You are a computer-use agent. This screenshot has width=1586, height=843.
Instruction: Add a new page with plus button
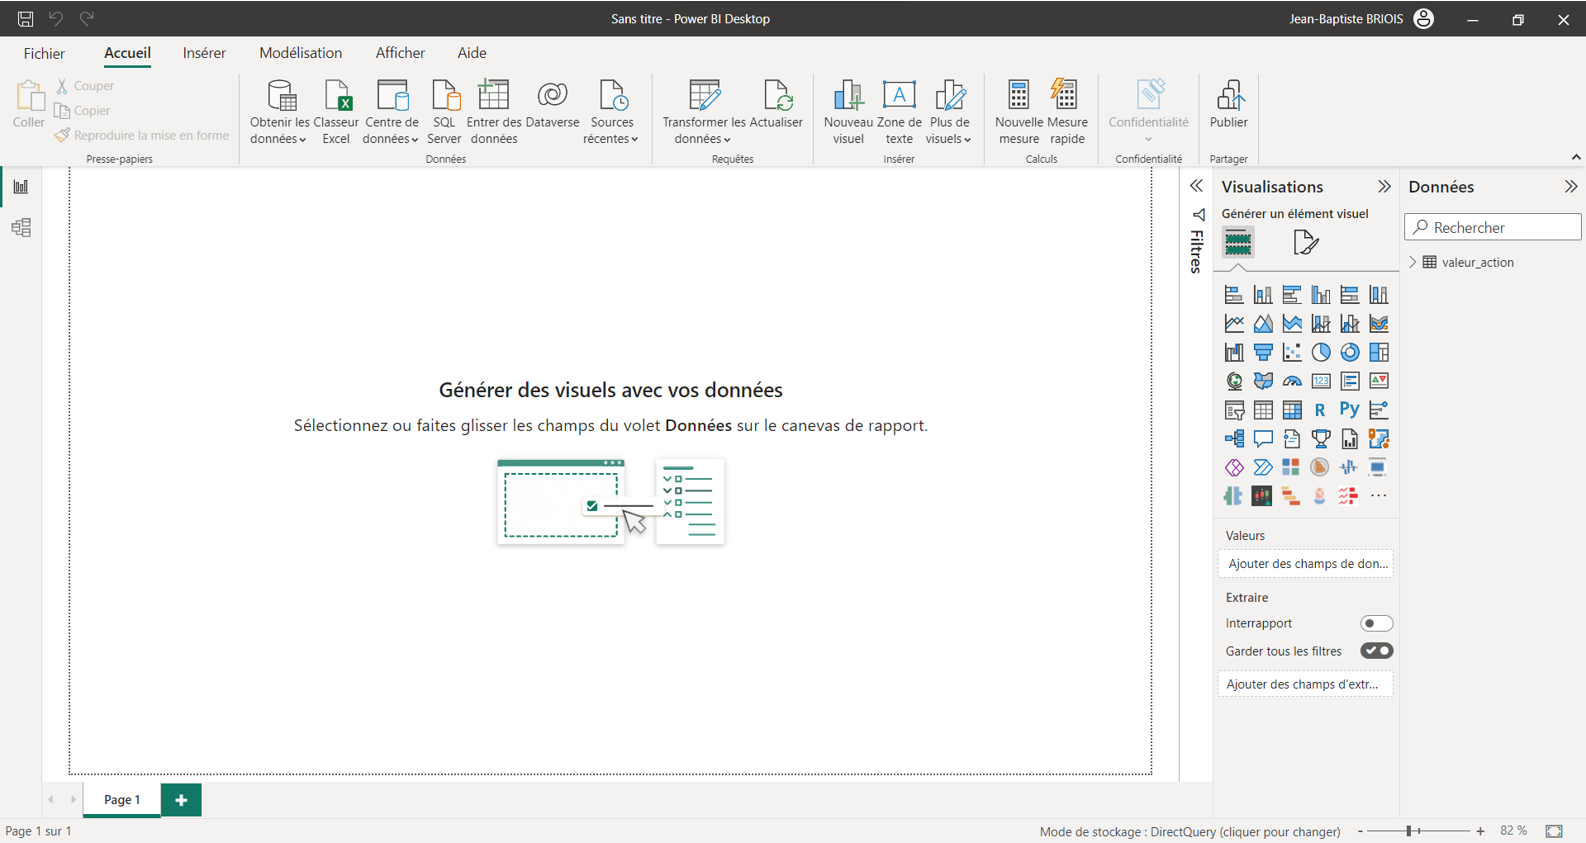click(x=181, y=800)
